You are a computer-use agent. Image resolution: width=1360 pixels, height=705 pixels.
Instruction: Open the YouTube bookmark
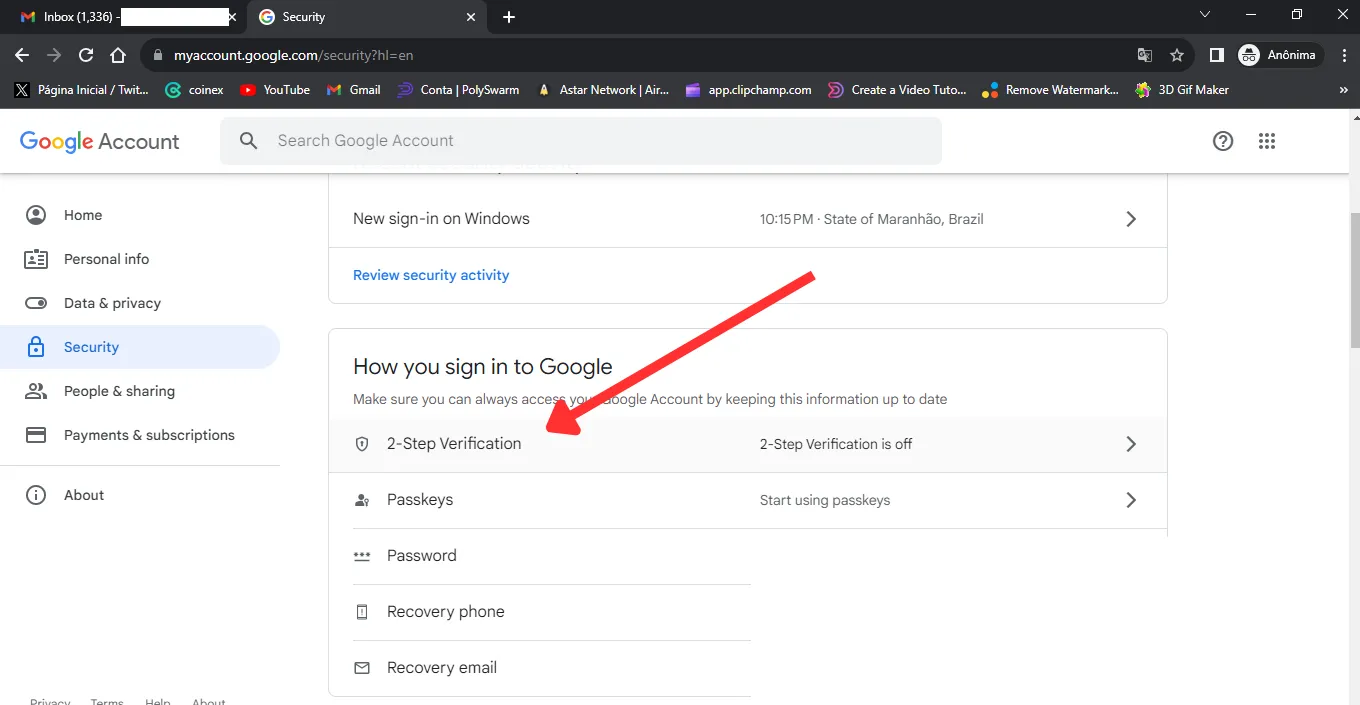(275, 89)
